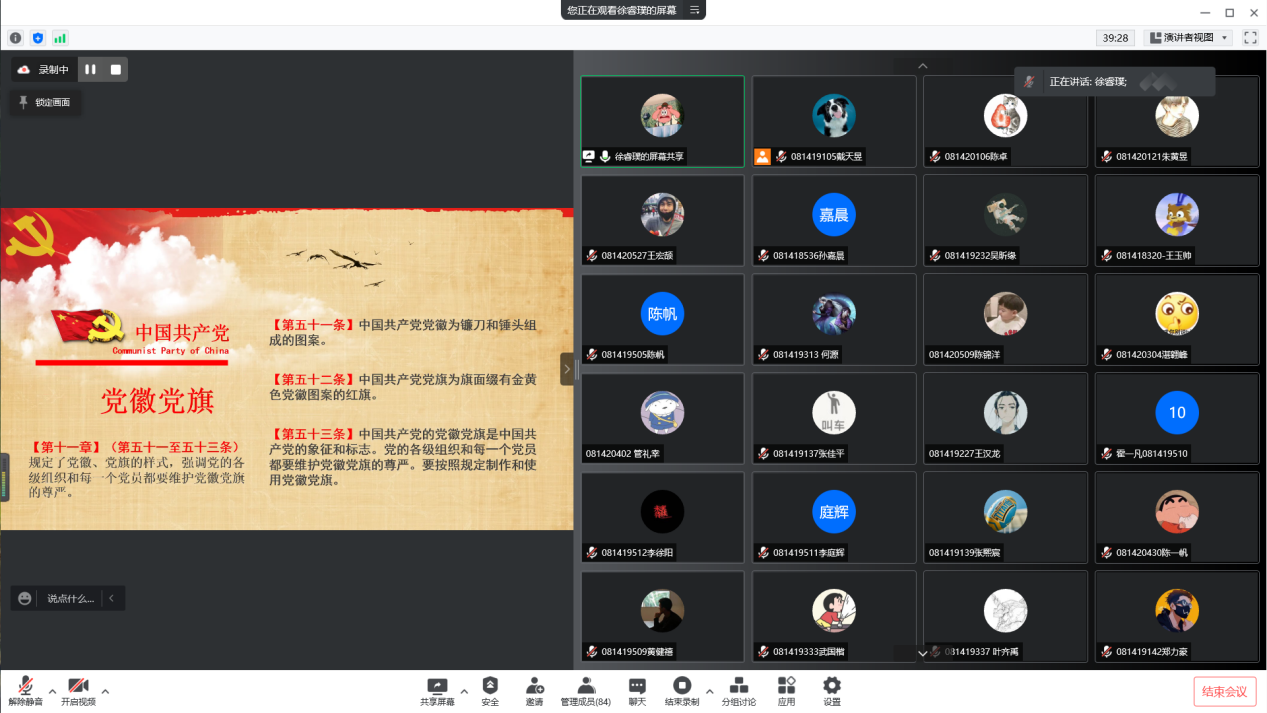Page down the participant grid arrow
Image resolution: width=1267 pixels, height=713 pixels.
pos(923,652)
